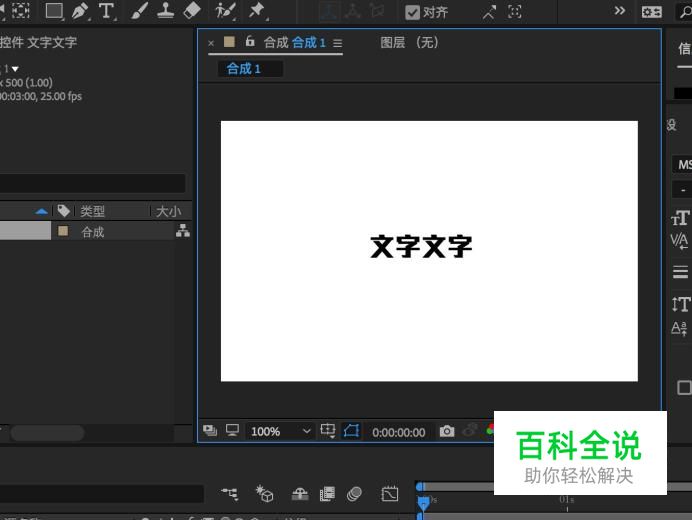Toggle the sort direction arrow in the project columns
This screenshot has height=520, width=692.
[41, 211]
